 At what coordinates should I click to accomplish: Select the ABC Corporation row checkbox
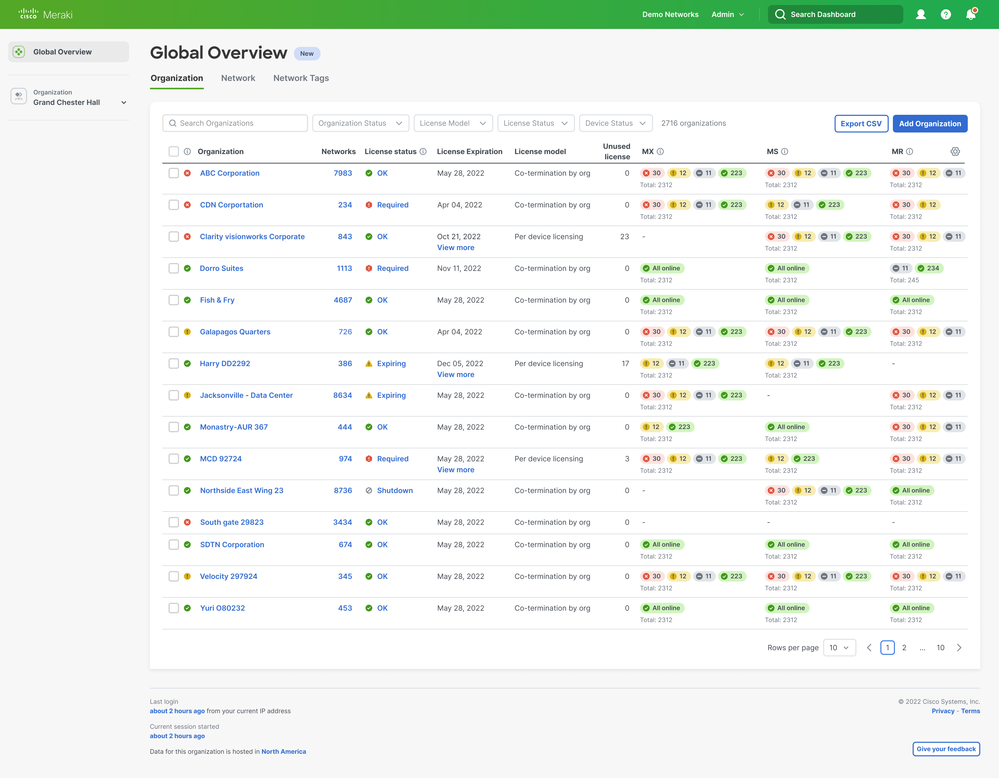tap(174, 173)
